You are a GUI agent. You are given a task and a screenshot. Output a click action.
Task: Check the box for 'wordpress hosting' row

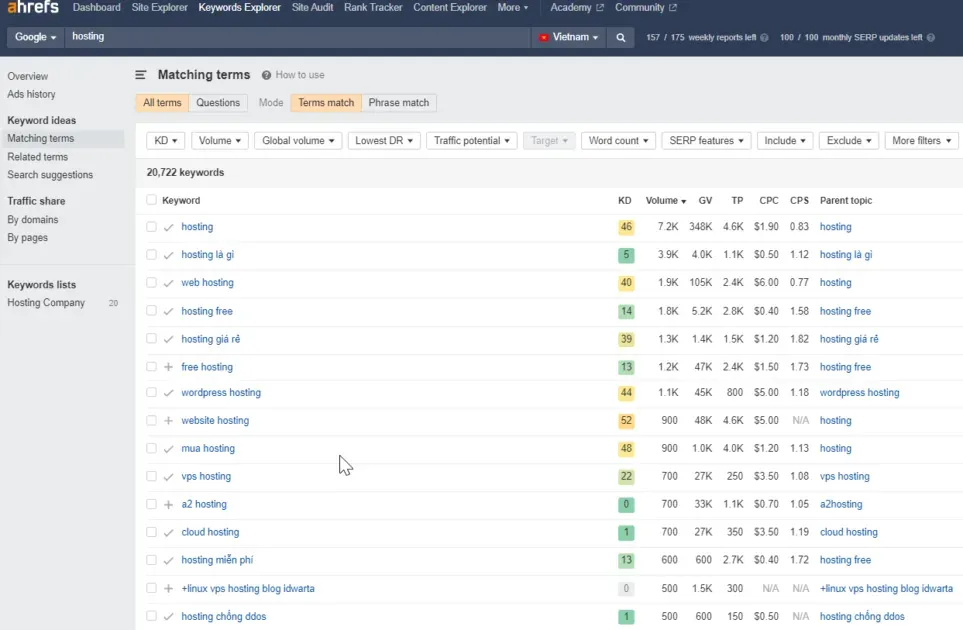pos(151,393)
